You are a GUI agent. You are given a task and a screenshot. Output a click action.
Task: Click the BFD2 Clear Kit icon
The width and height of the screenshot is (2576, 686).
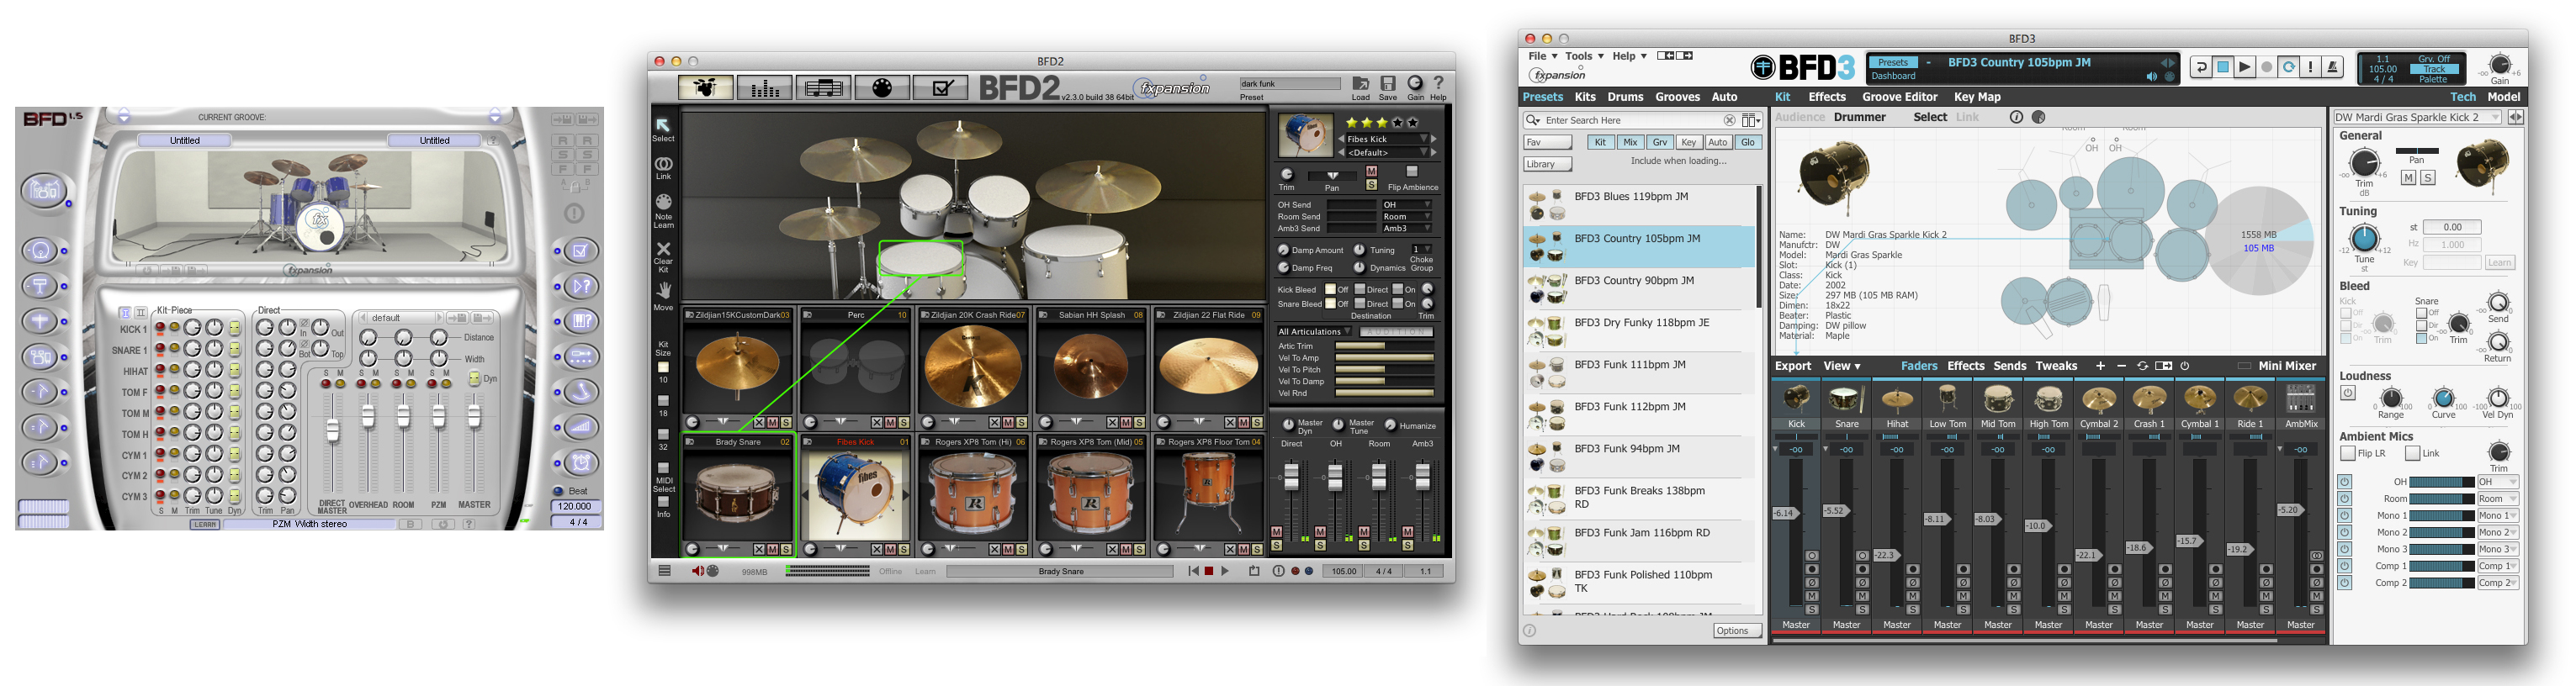click(x=663, y=249)
